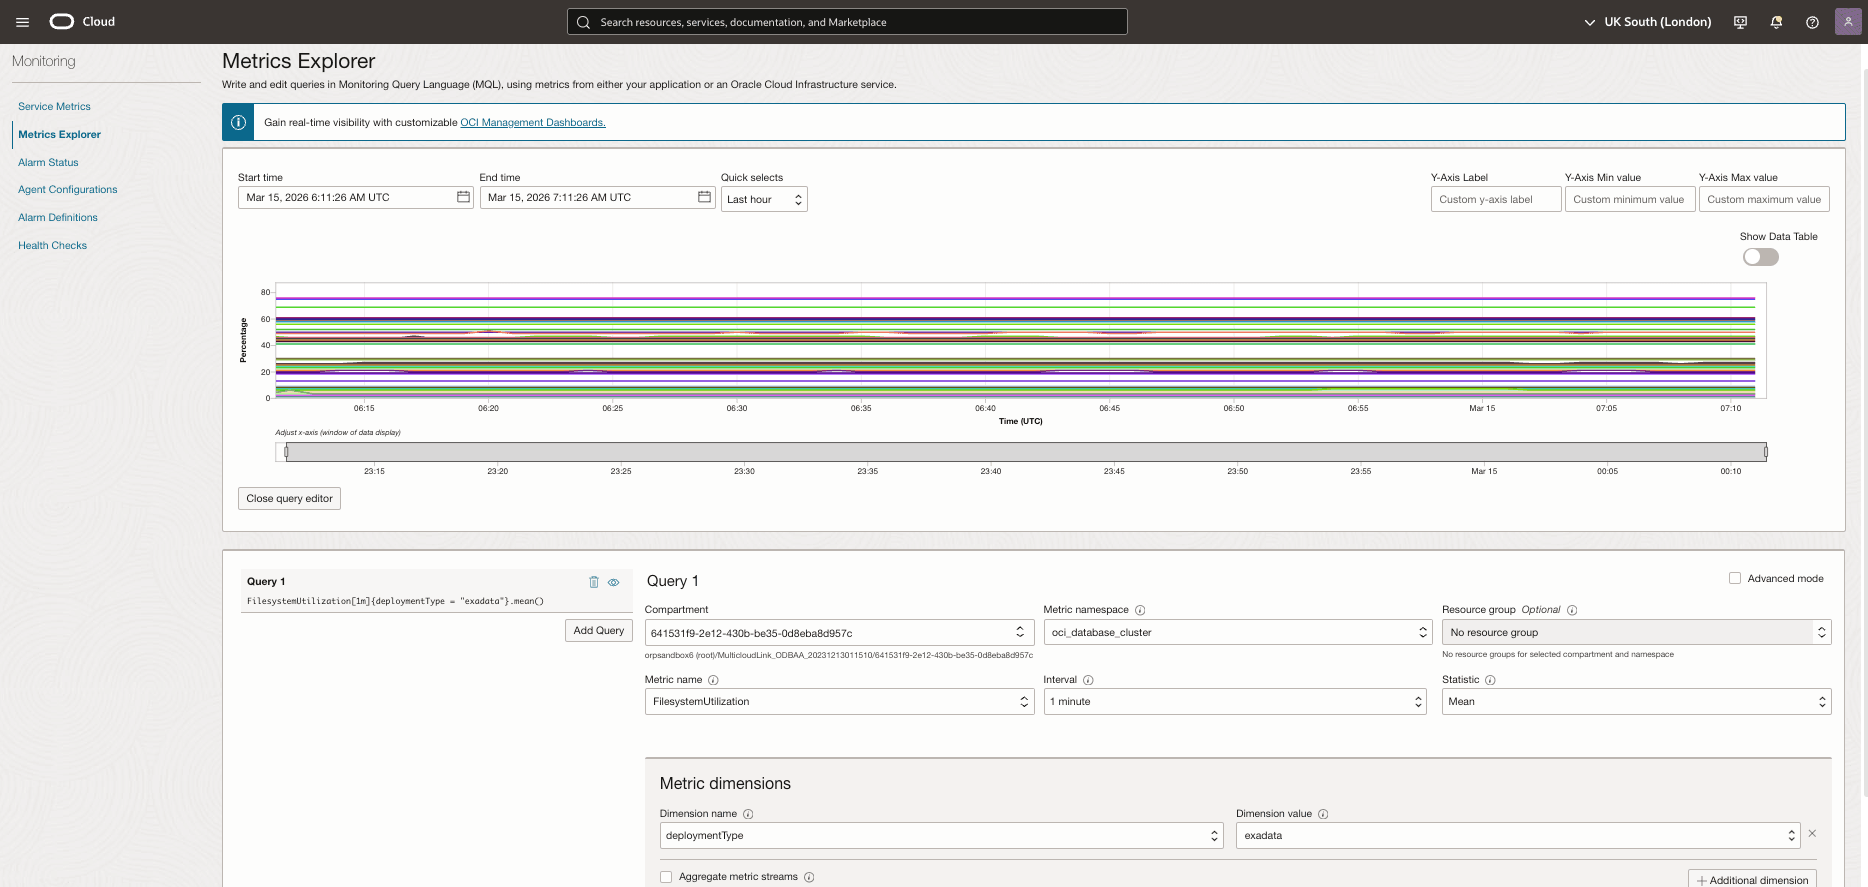This screenshot has width=1868, height=887.
Task: Click the right handle of x-axis range slider
Action: coord(1765,452)
